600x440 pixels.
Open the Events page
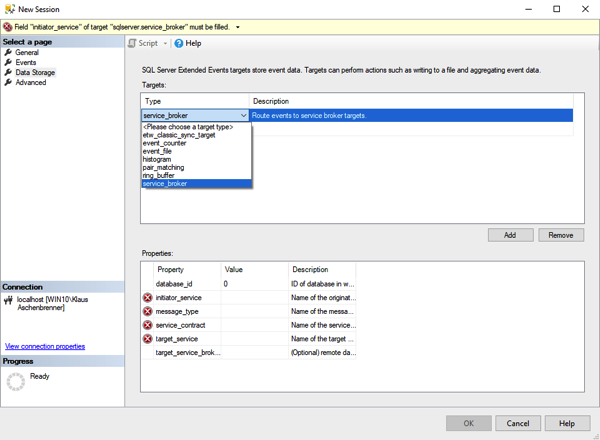pos(26,62)
